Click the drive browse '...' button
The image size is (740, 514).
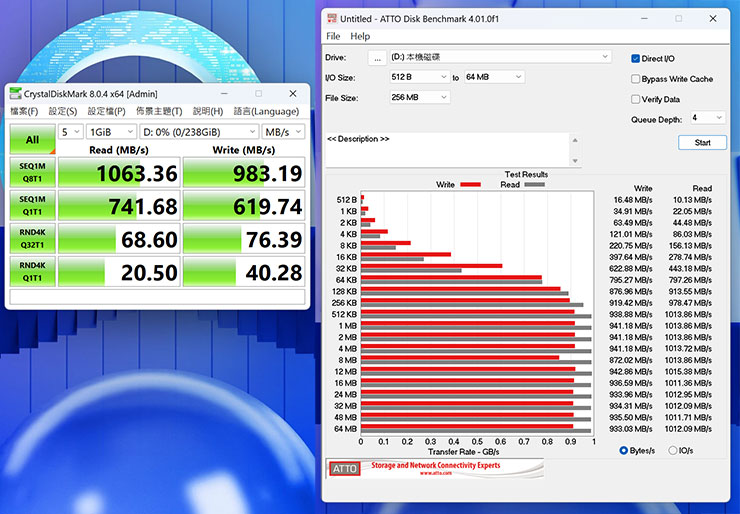[377, 59]
